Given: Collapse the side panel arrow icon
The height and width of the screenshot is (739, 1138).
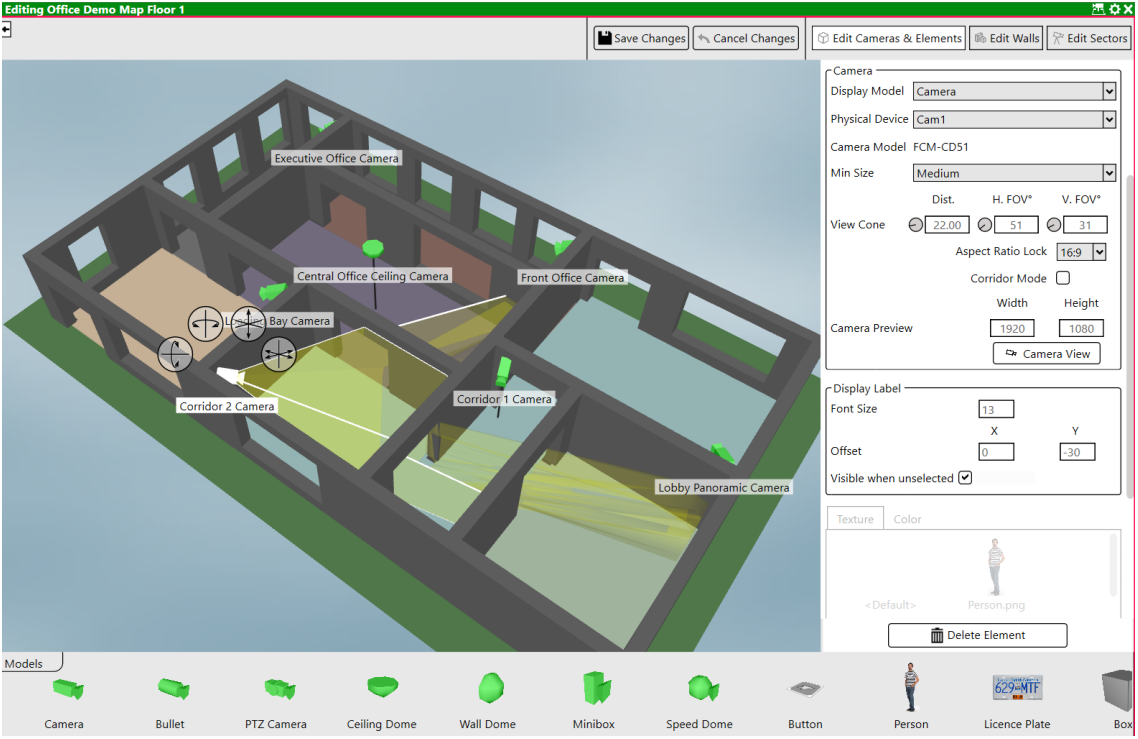Looking at the screenshot, I should 6,30.
